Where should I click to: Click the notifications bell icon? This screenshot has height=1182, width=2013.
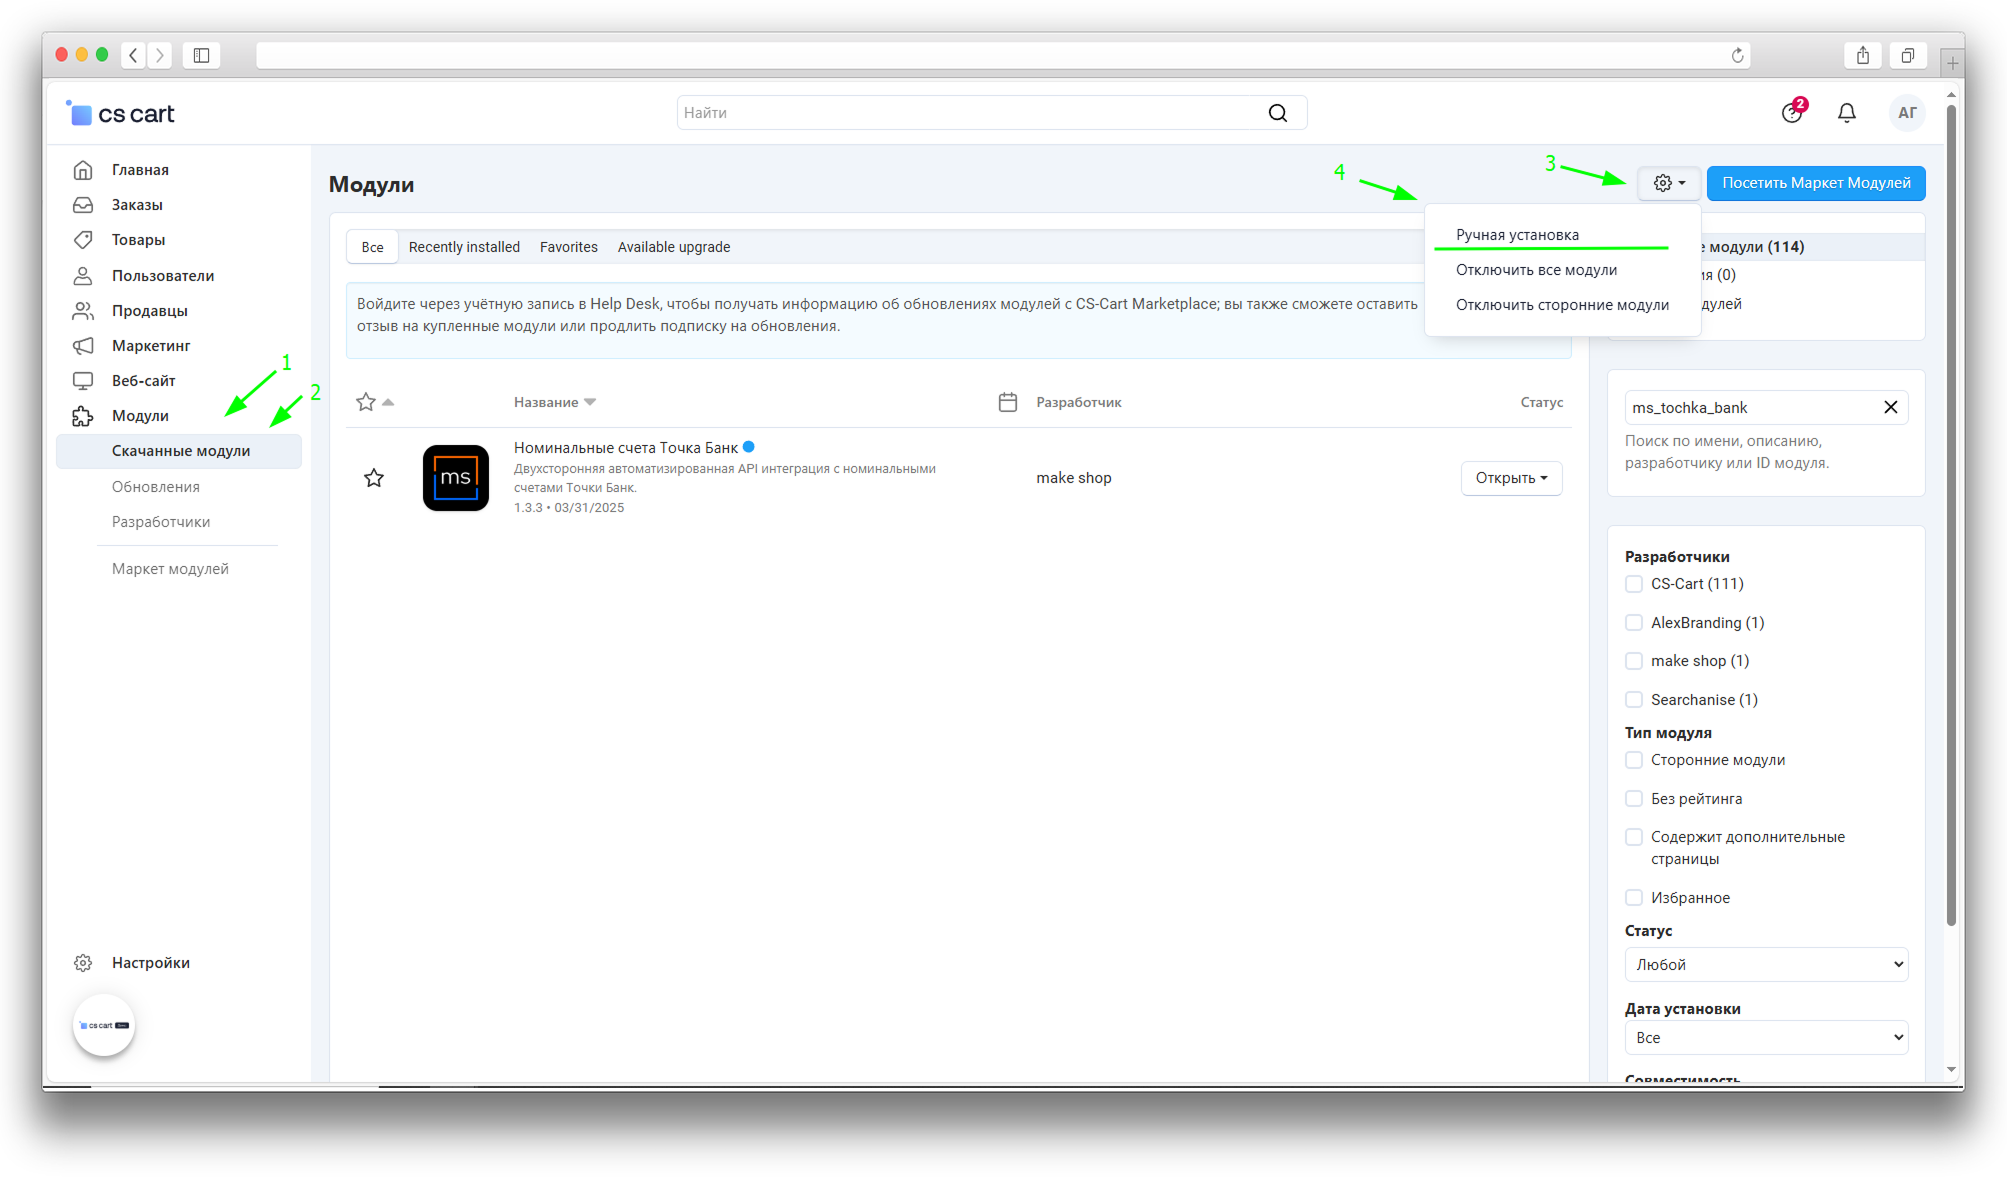tap(1846, 113)
